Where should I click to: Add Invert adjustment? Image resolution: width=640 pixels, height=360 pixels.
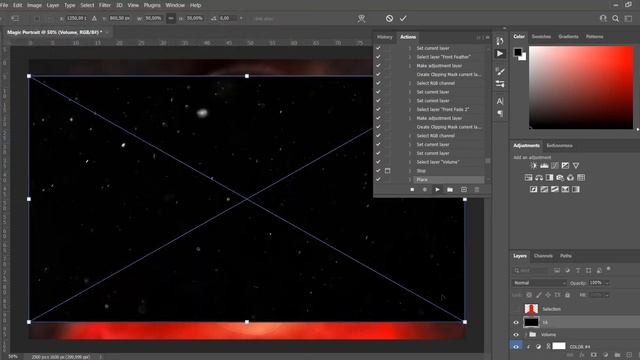(x=533, y=189)
